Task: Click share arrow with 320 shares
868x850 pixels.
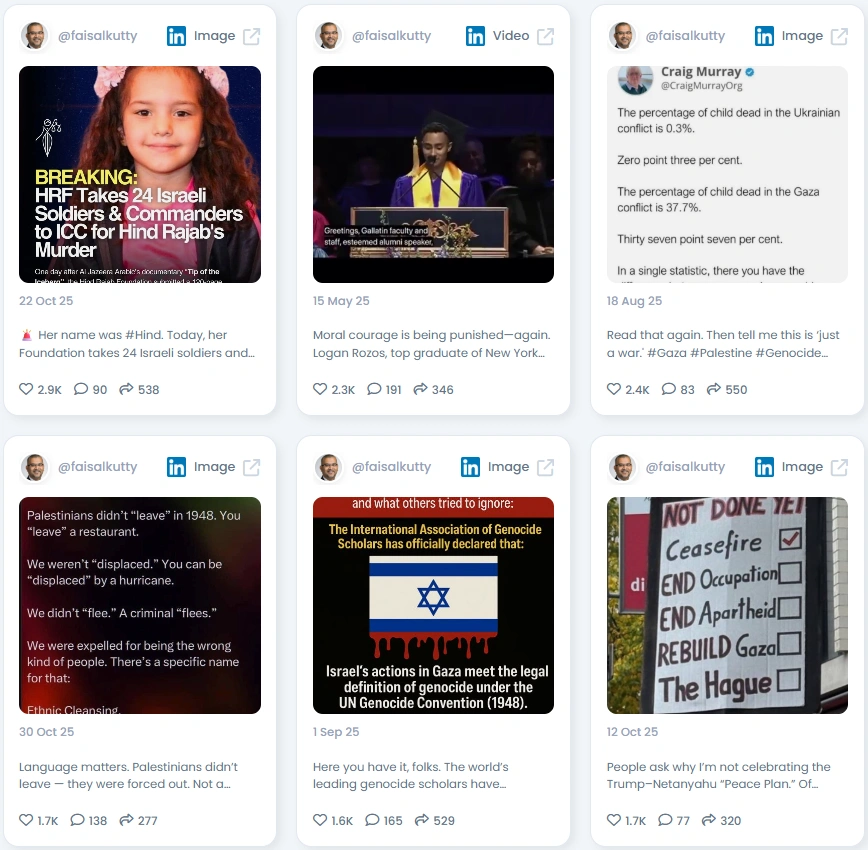Action: click(709, 820)
